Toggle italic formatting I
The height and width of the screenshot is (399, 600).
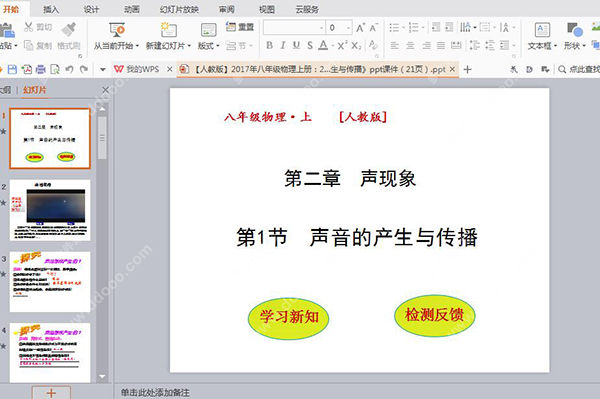pos(283,46)
